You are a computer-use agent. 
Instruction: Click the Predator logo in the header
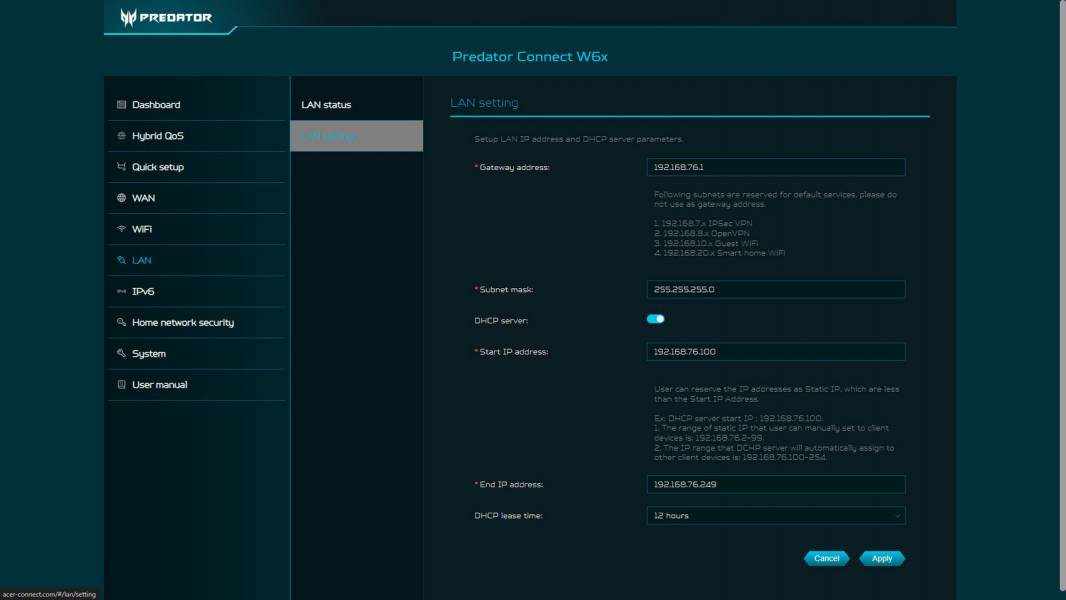coord(166,17)
